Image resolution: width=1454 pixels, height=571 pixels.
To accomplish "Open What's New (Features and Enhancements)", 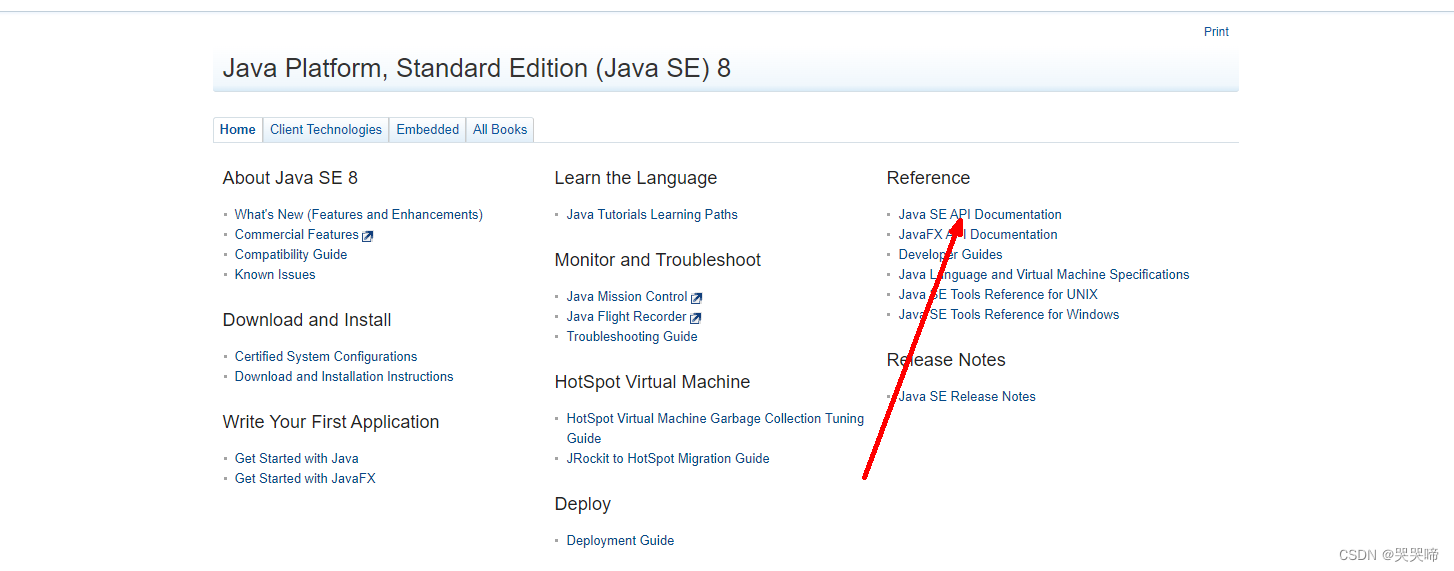I will click(359, 215).
